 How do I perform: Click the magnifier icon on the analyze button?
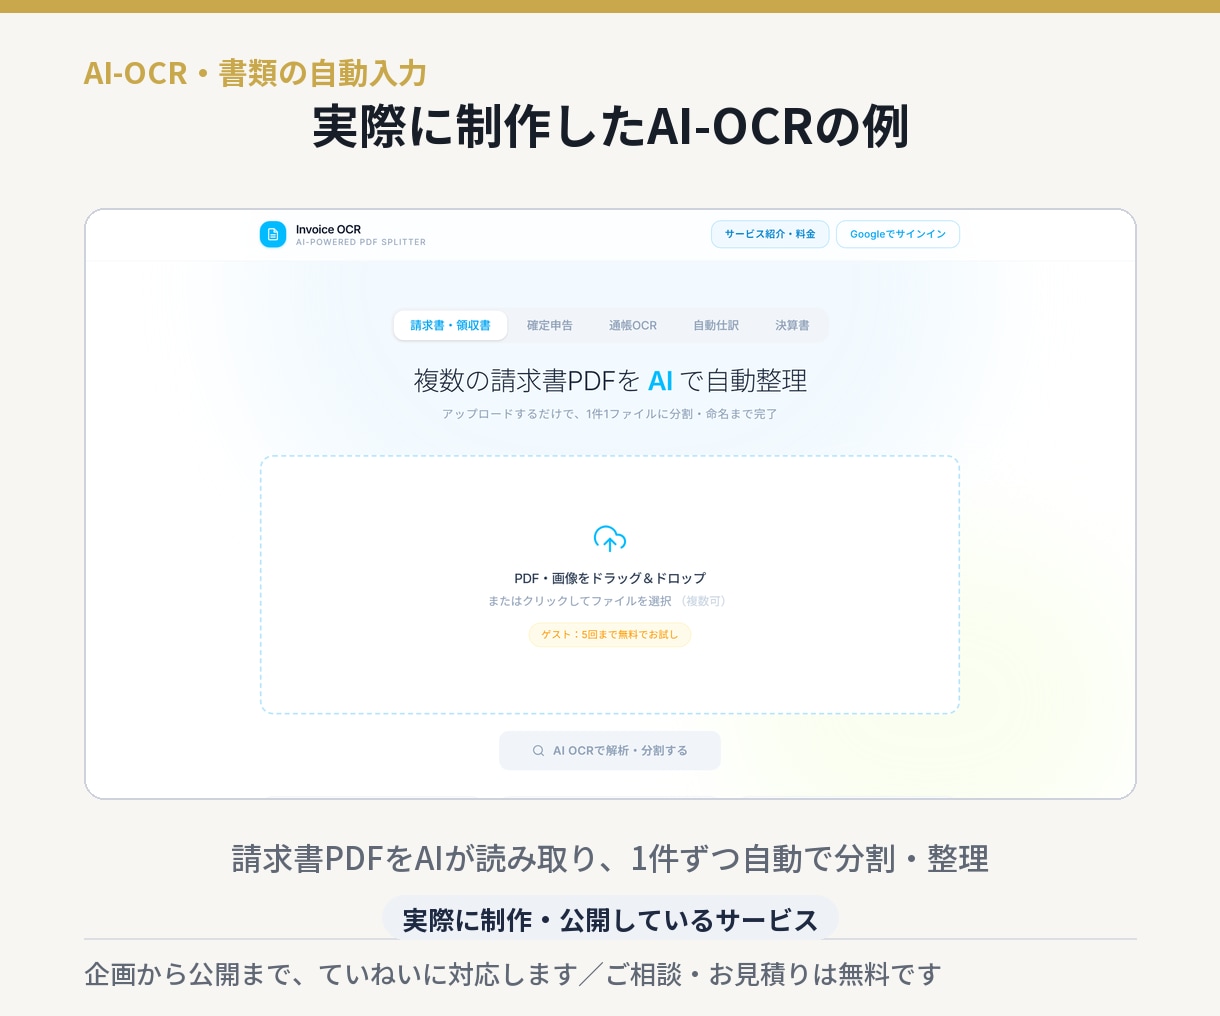(x=538, y=751)
